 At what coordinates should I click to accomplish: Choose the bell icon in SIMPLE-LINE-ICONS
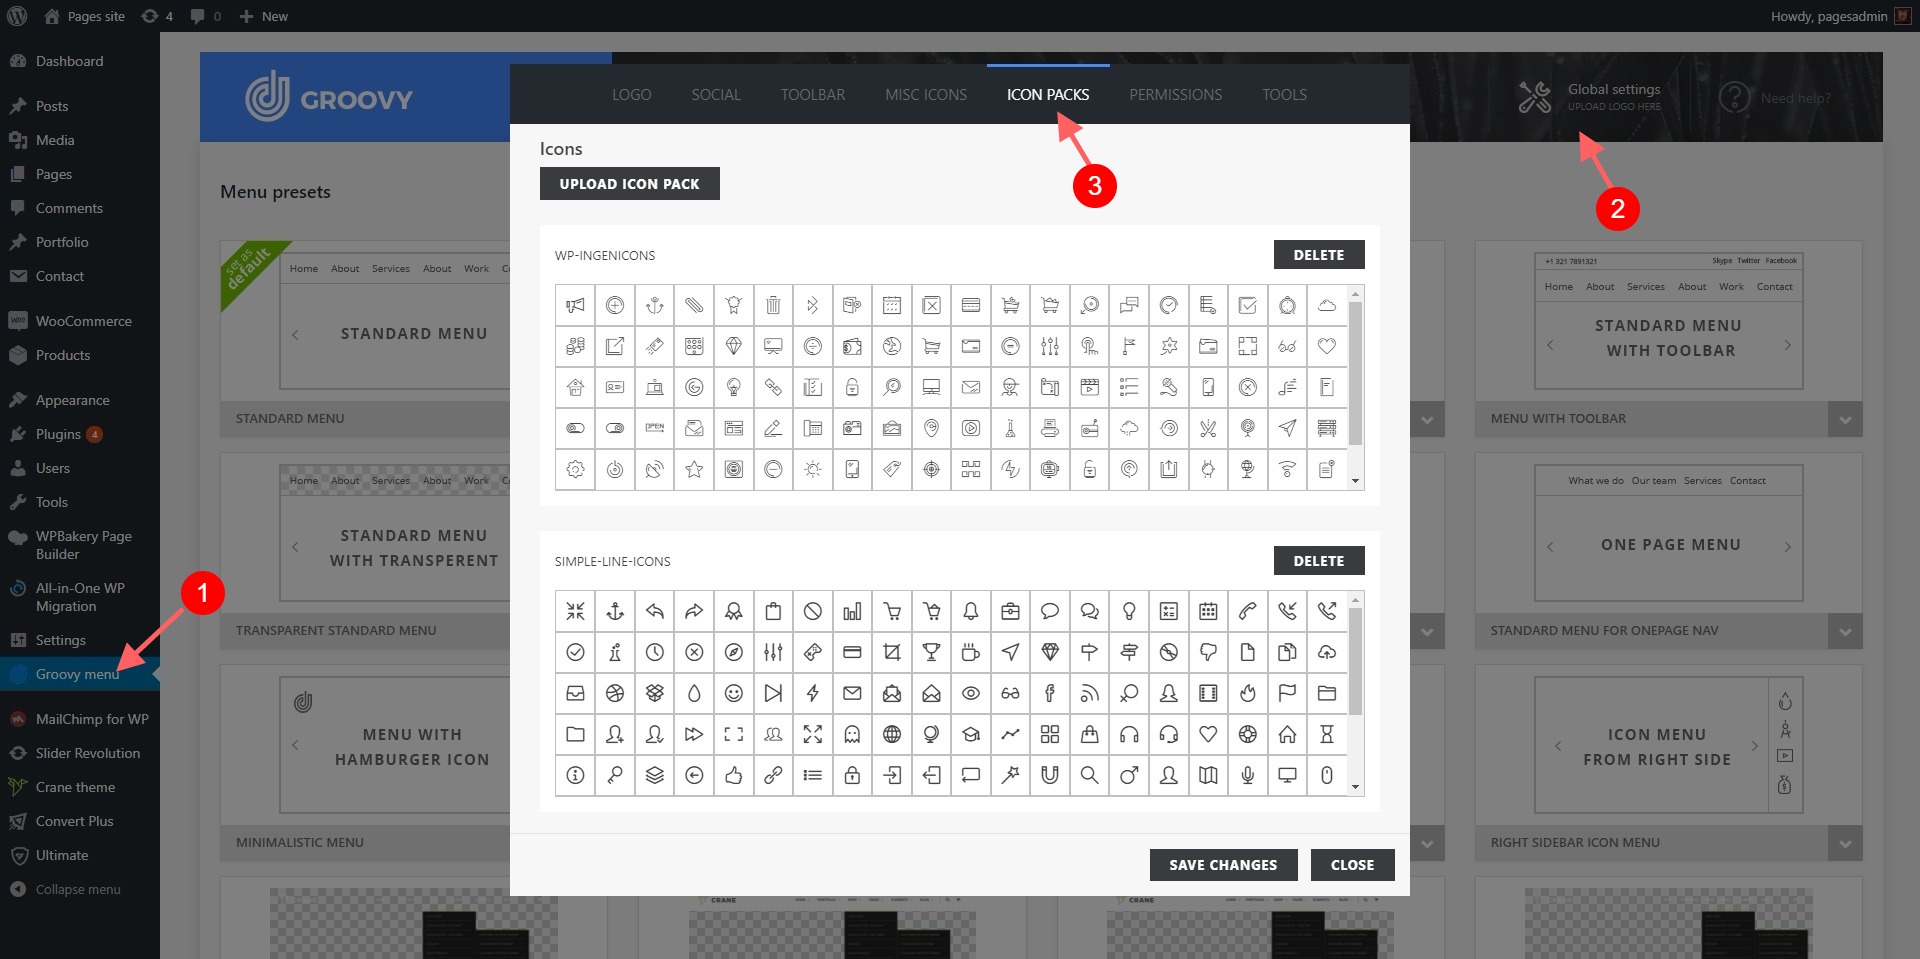tap(971, 611)
